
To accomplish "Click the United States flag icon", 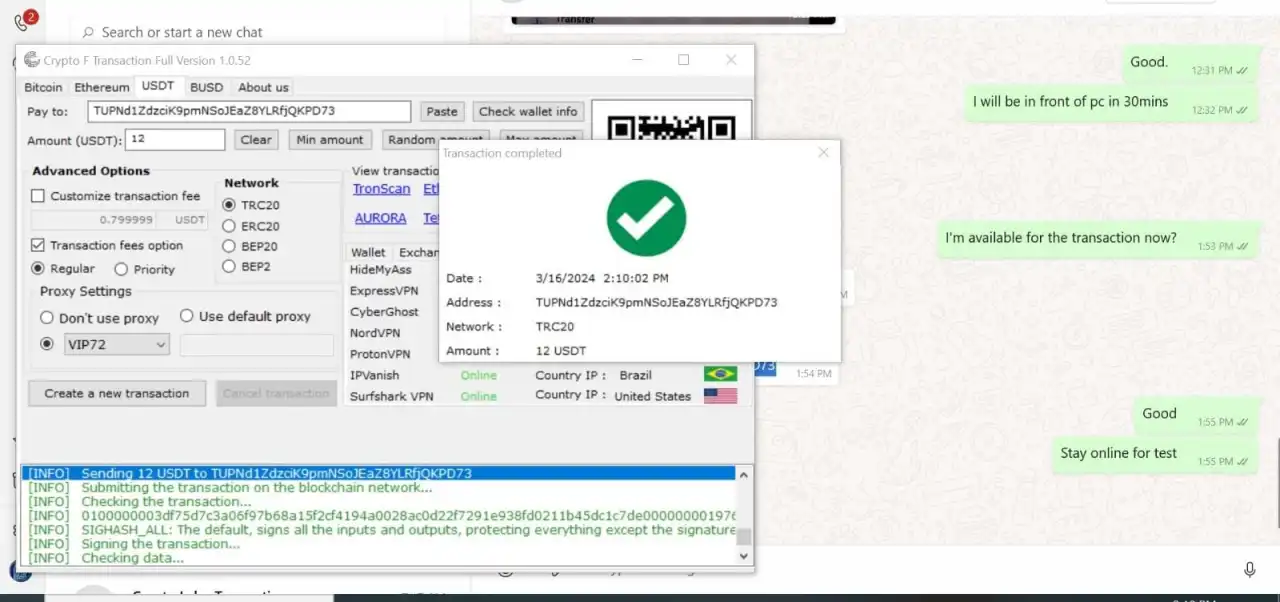I will click(720, 396).
